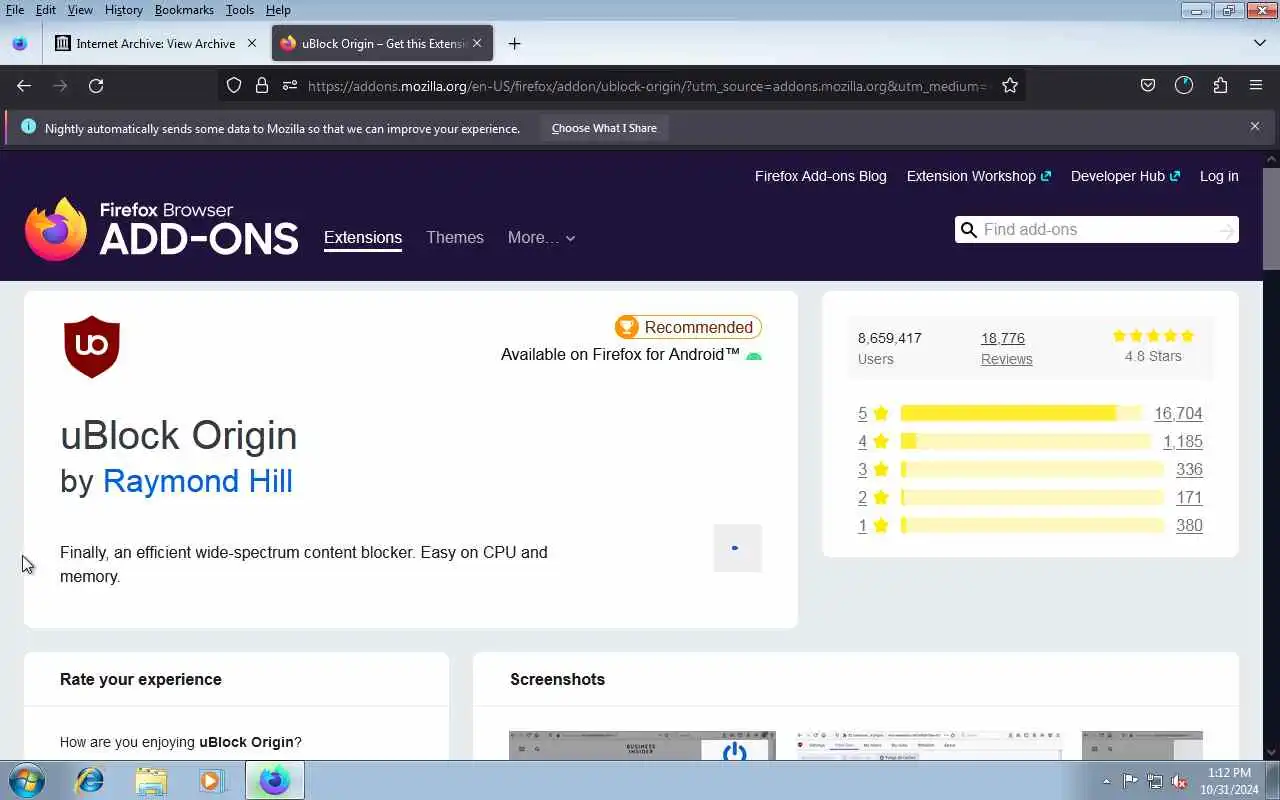
Task: Go back to the previous page
Action: click(x=24, y=86)
